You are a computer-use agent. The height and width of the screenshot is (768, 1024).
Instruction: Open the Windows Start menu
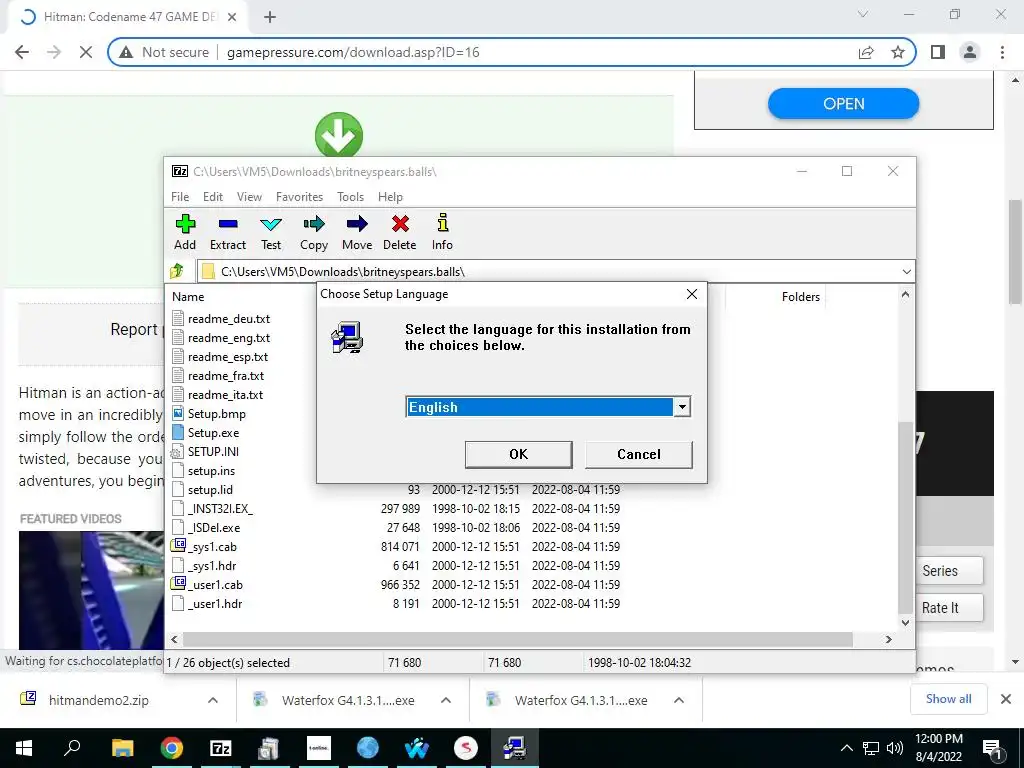click(x=24, y=748)
